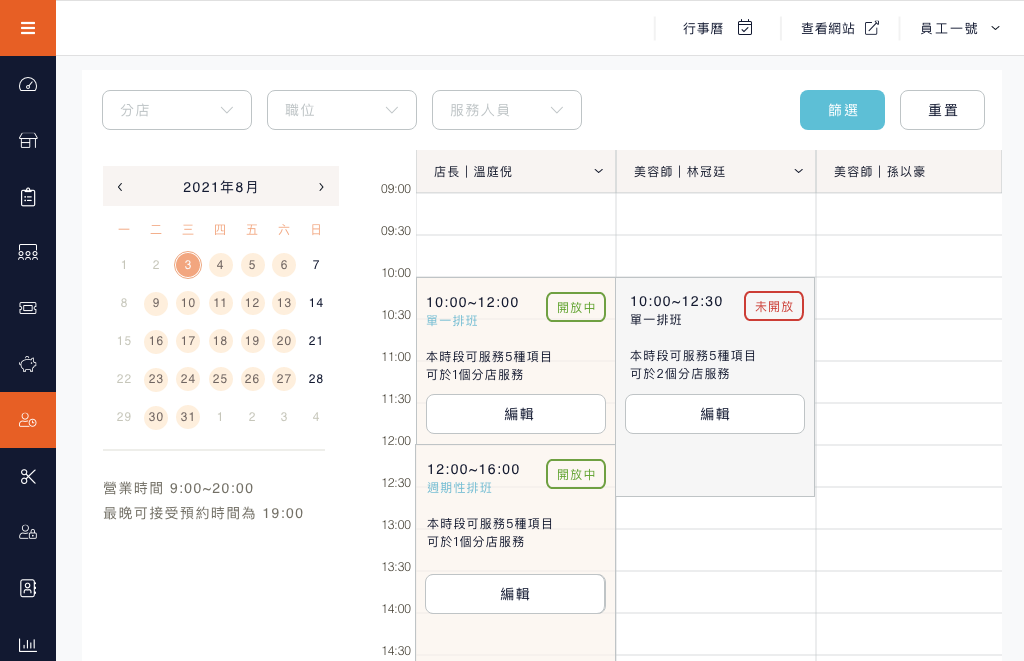Image resolution: width=1024 pixels, height=661 pixels.
Task: Select August 28 in the calendar
Action: 316,378
